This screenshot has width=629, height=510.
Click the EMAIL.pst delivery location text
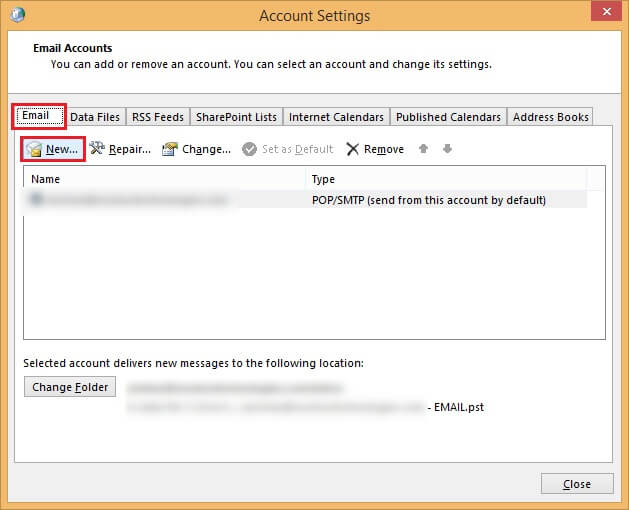click(456, 407)
